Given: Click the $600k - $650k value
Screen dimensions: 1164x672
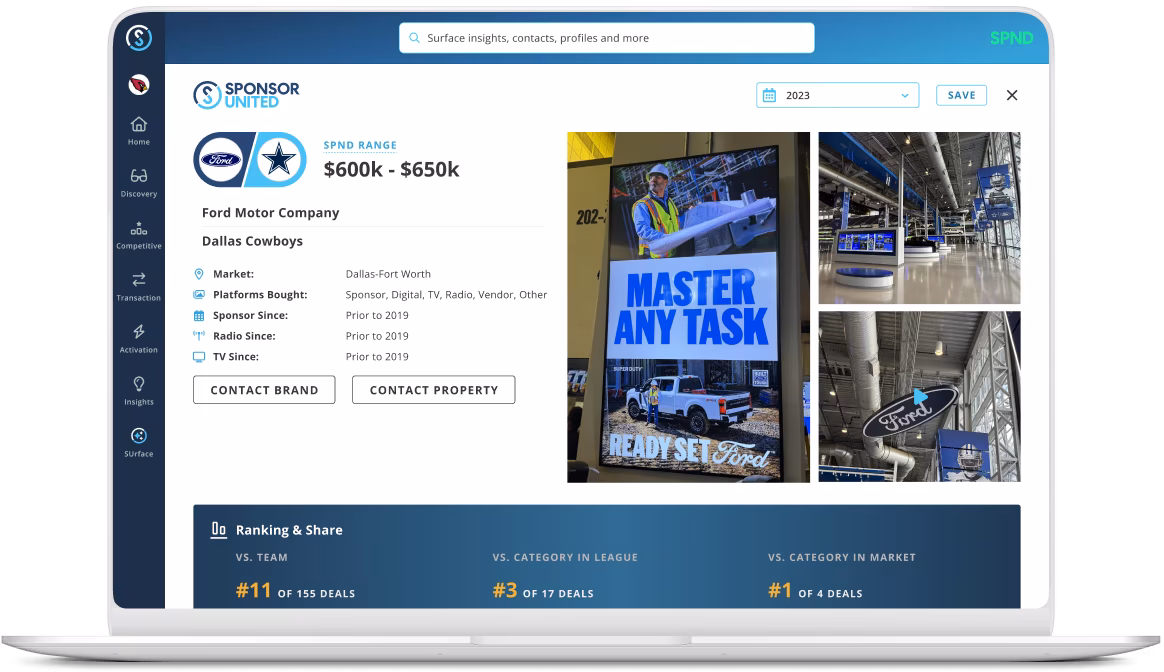Looking at the screenshot, I should tap(391, 169).
